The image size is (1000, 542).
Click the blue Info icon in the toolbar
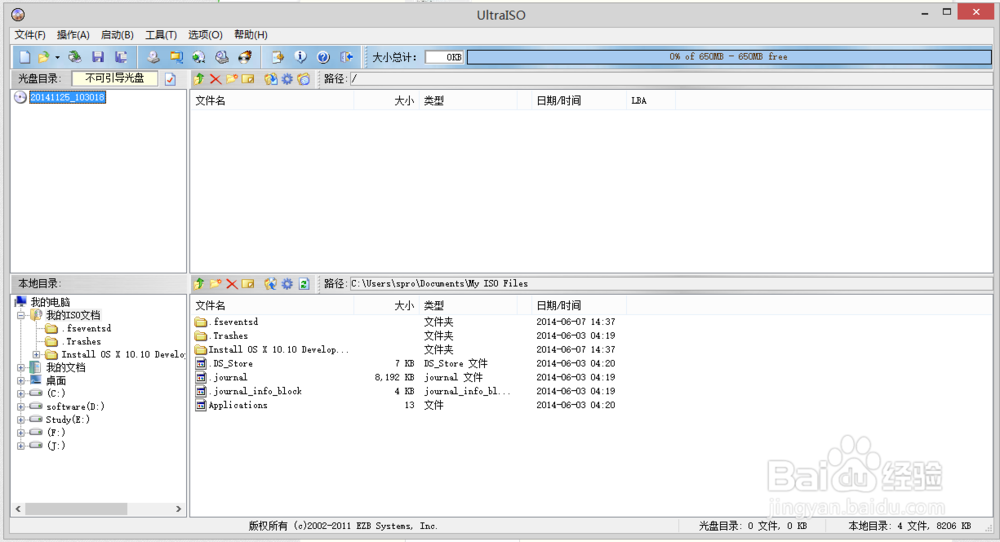[x=300, y=57]
